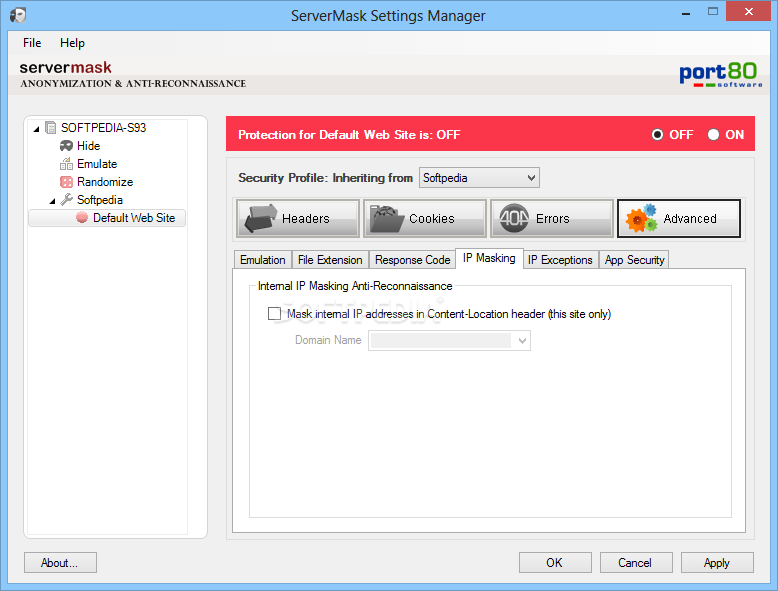778x591 pixels.
Task: Click the Domain Name label
Action: coord(328,340)
